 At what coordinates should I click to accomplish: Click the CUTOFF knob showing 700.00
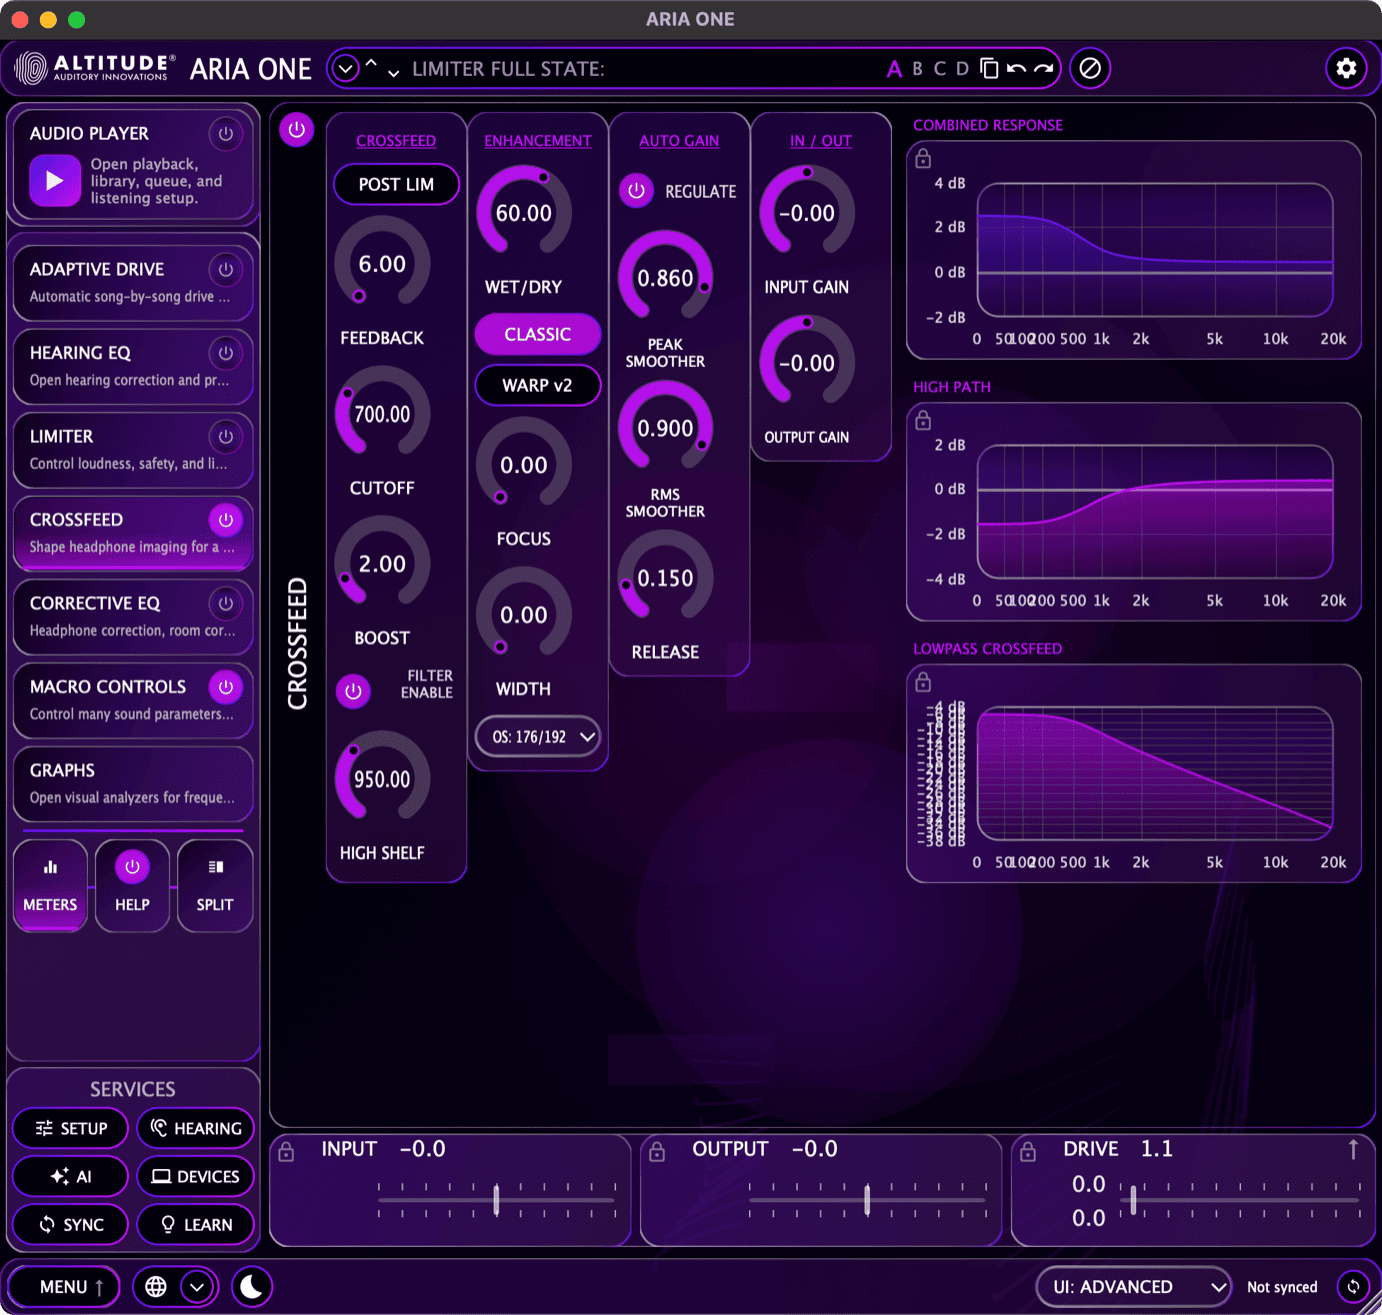pos(382,413)
